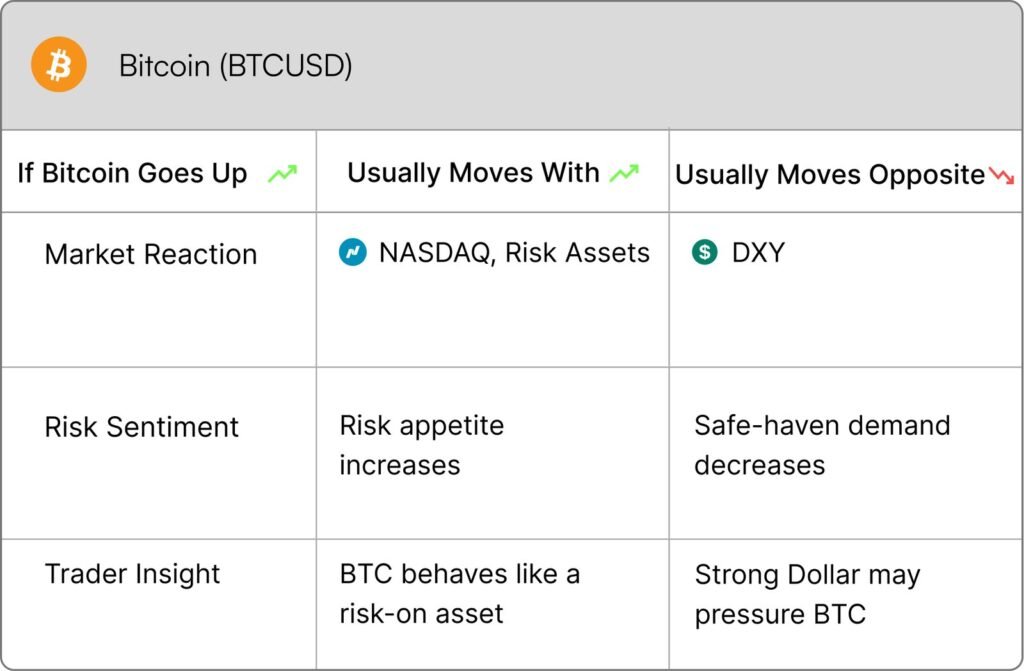Click the NASDAQ, Risk Assets text
This screenshot has height=671, width=1024.
[x=515, y=253]
